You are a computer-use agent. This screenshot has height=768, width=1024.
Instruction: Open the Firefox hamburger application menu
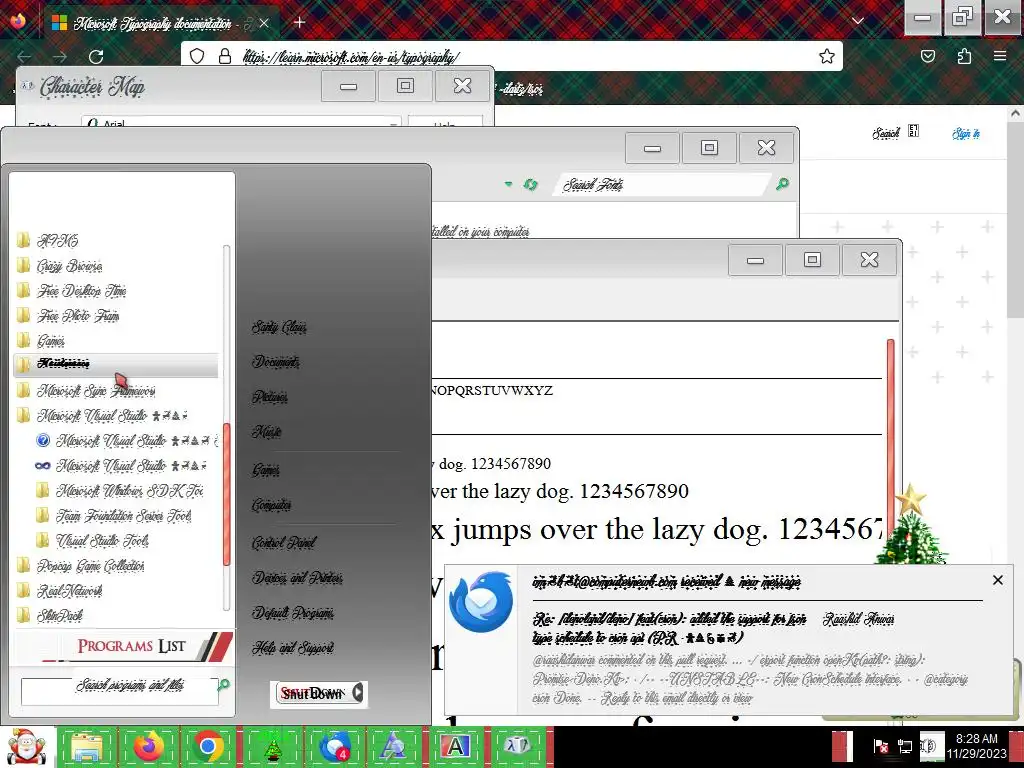pyautogui.click(x=1000, y=56)
